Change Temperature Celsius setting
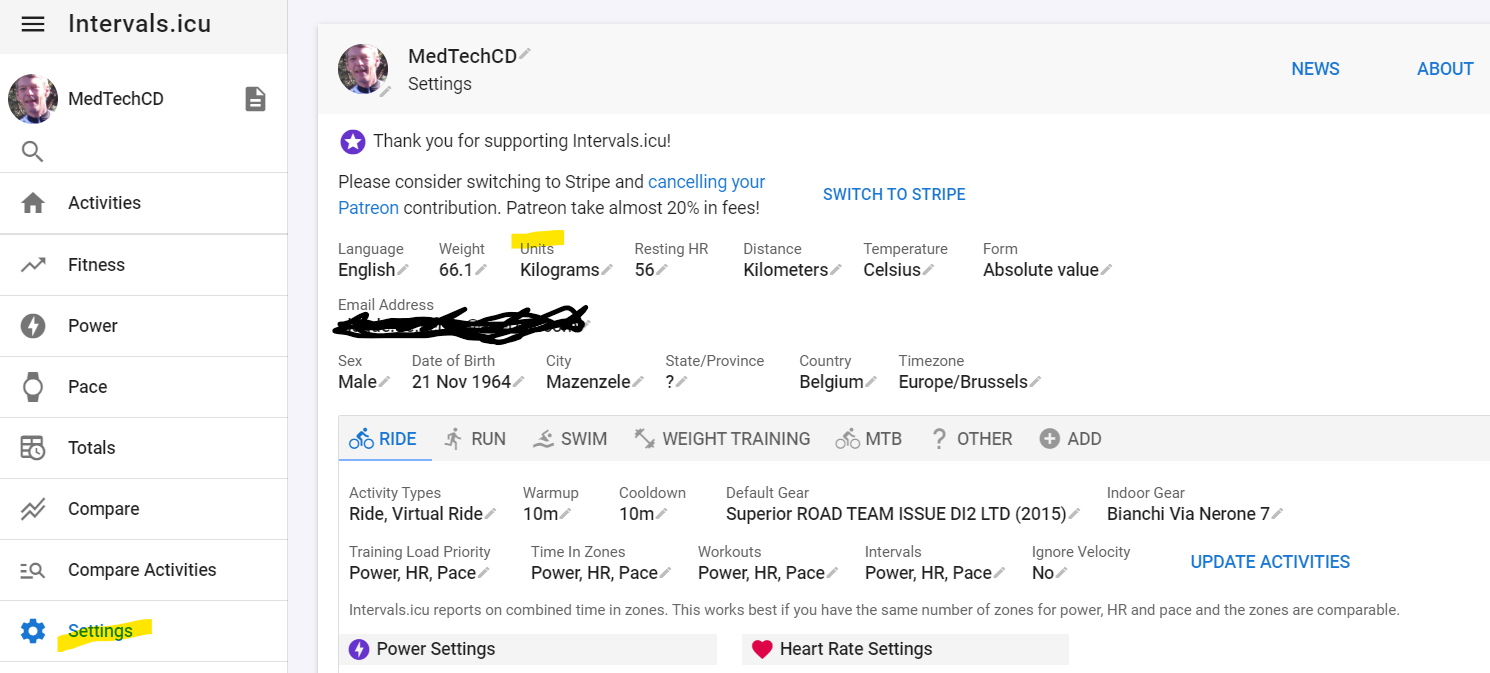Image resolution: width=1490 pixels, height=673 pixels. (899, 270)
